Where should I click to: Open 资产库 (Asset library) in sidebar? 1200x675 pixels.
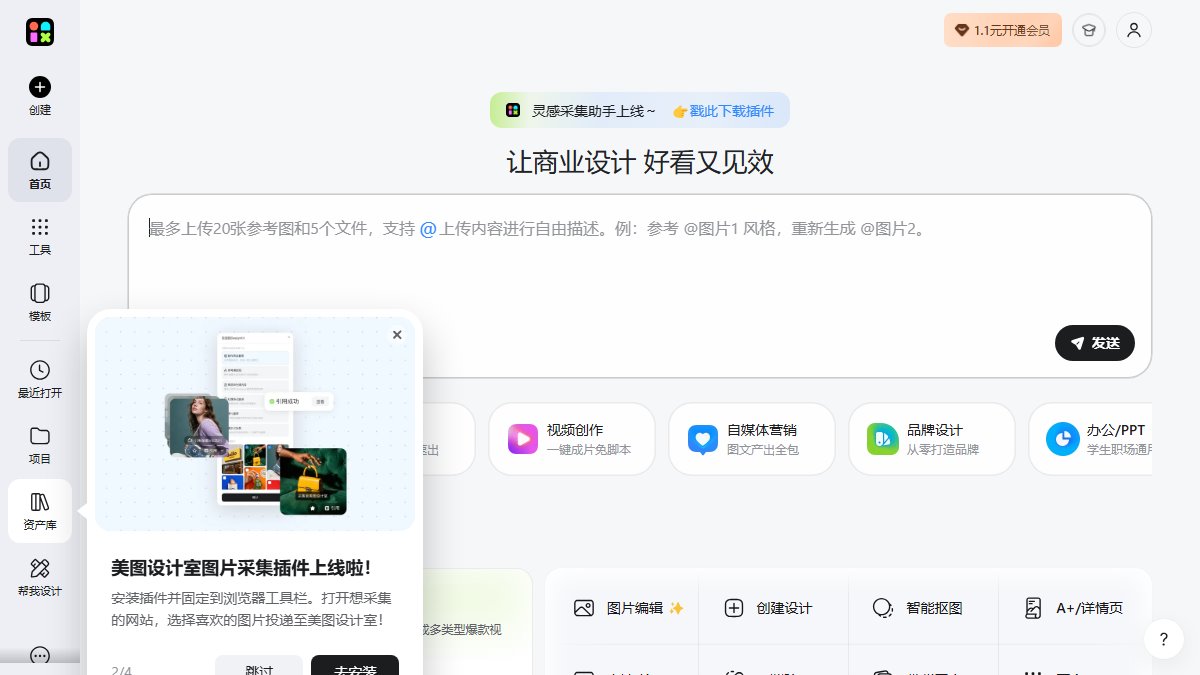coord(40,511)
